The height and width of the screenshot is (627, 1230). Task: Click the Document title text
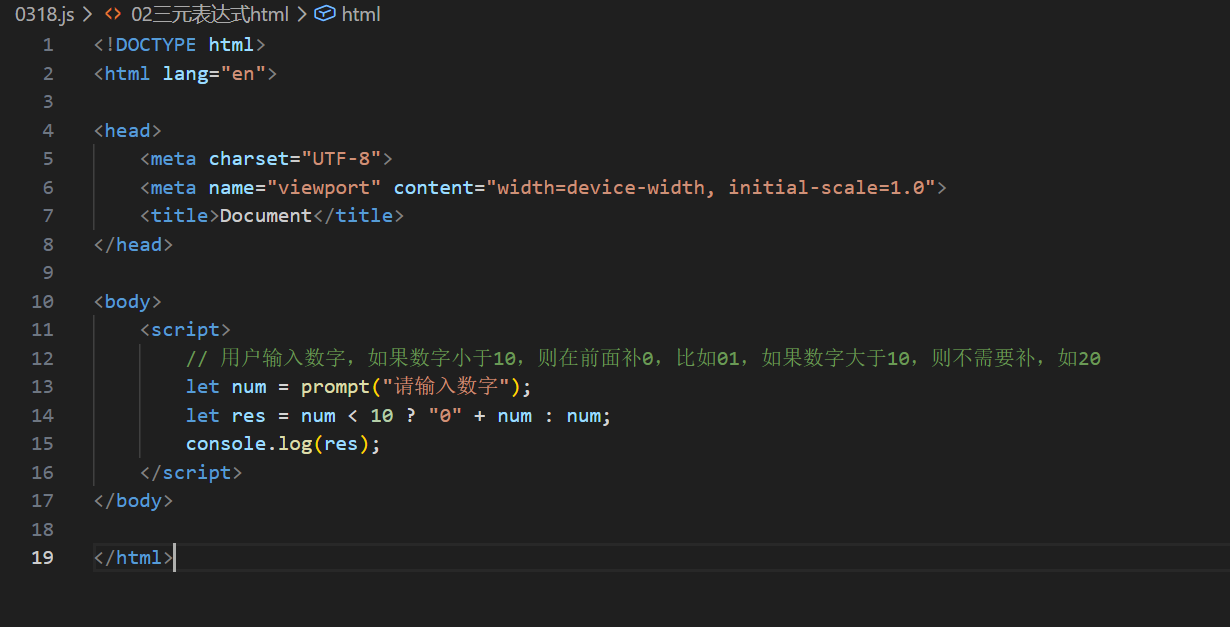pos(266,215)
